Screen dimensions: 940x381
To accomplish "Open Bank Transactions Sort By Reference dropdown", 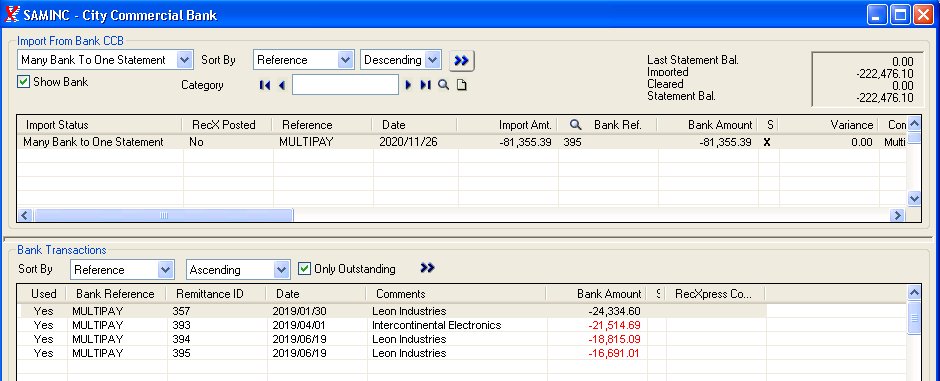I will point(165,270).
